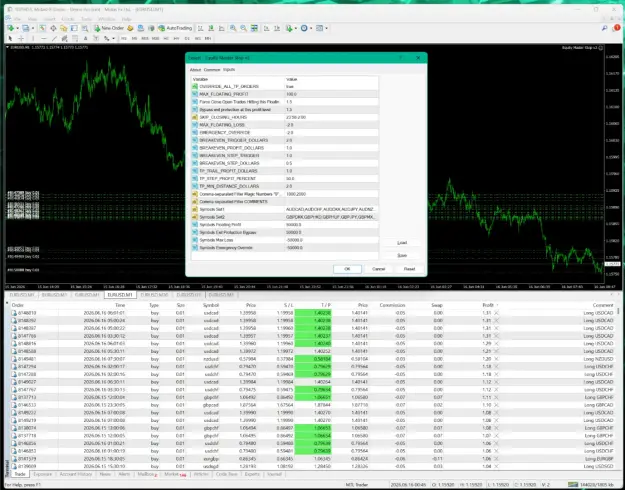Screen dimensions: 625x490
Task: Toggle the Data Window crosshair icon
Action: 53,28
